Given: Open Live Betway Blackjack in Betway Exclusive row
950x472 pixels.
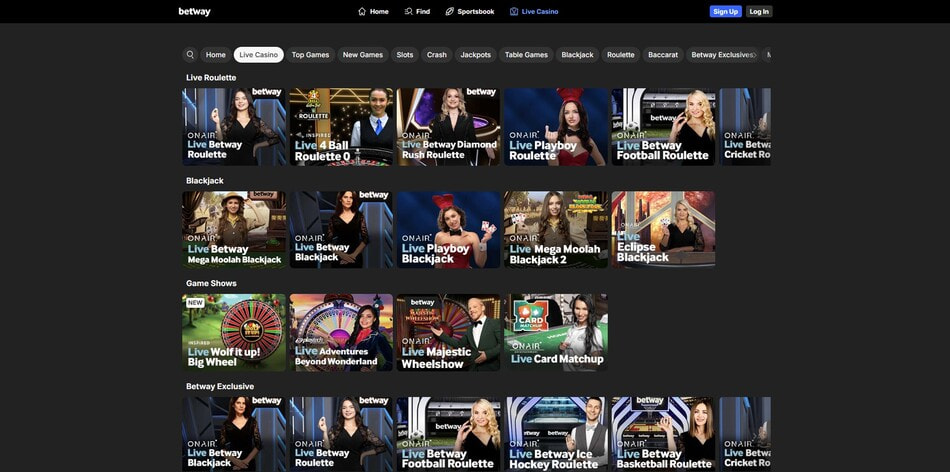Looking at the screenshot, I should point(234,434).
